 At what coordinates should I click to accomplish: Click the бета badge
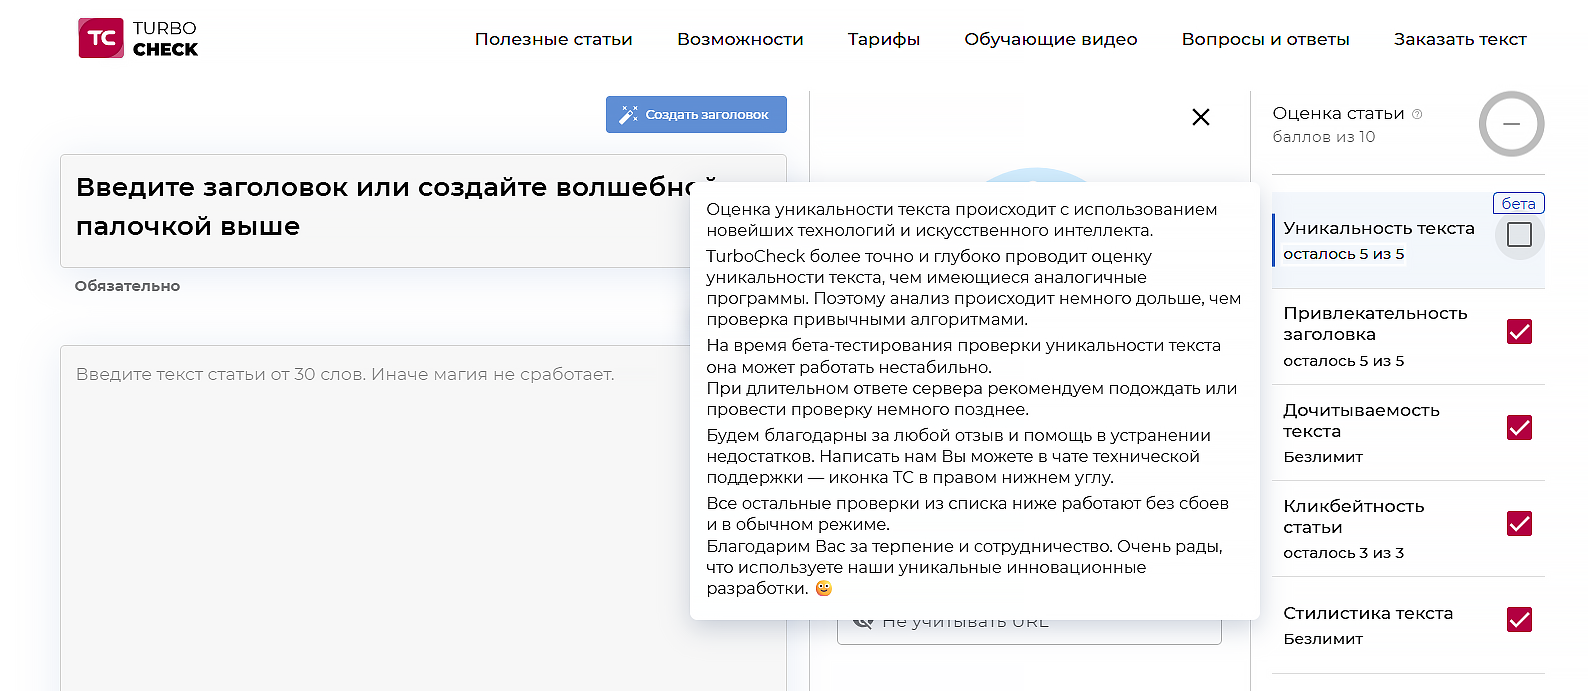(x=1518, y=203)
